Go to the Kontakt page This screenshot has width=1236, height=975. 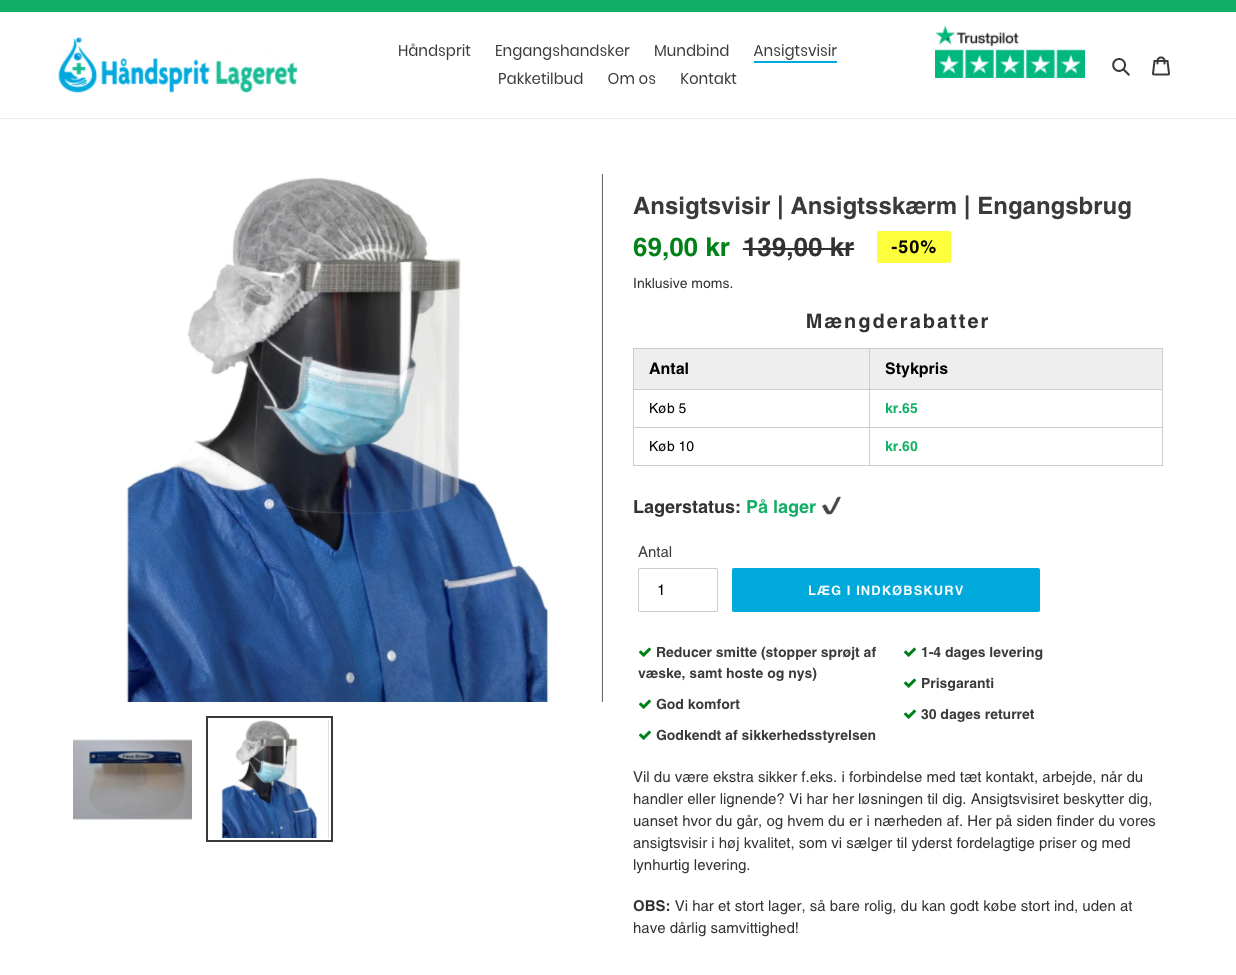coord(708,78)
